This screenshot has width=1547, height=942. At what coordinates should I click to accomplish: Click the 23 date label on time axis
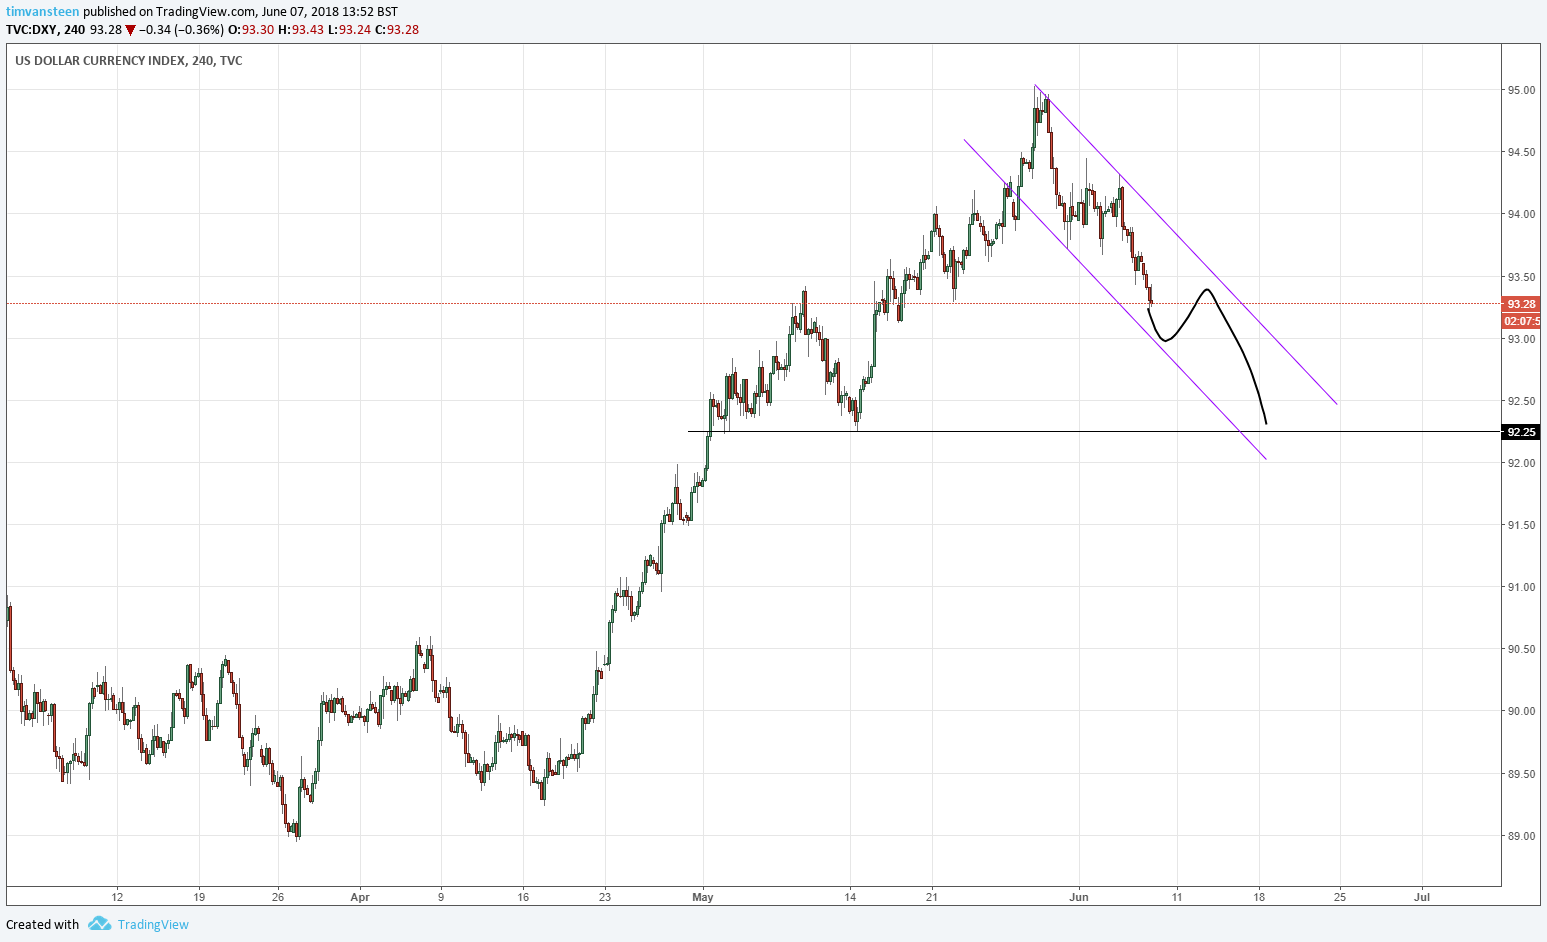pyautogui.click(x=605, y=897)
